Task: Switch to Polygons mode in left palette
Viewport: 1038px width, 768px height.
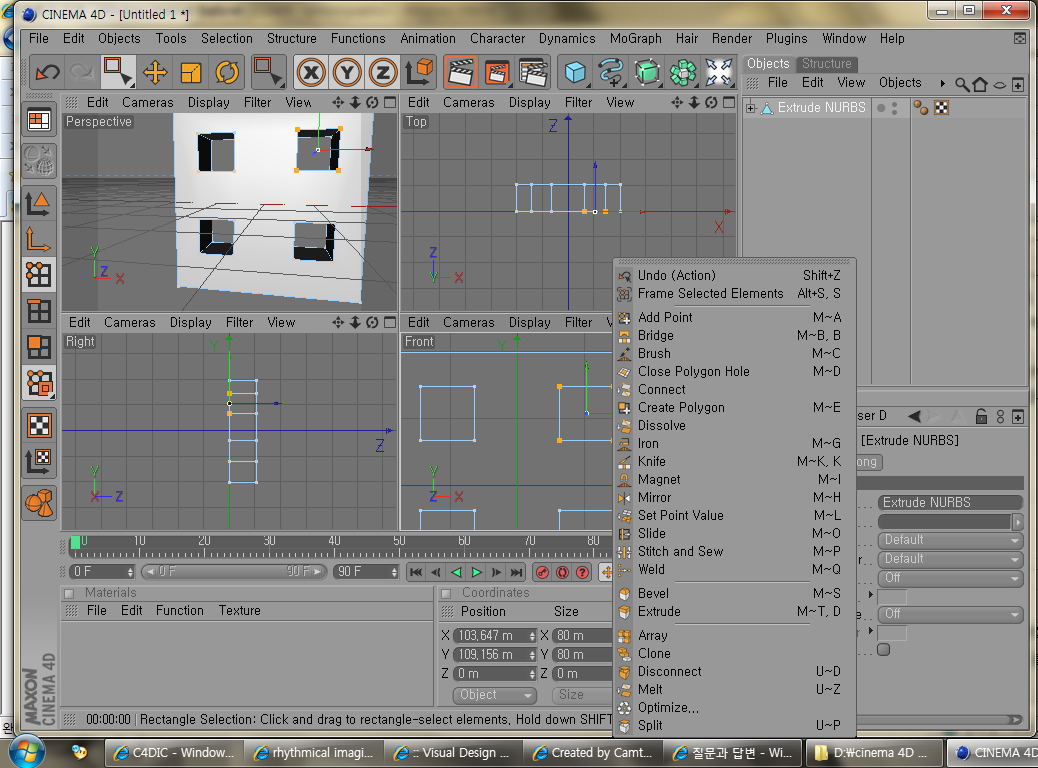Action: point(38,347)
